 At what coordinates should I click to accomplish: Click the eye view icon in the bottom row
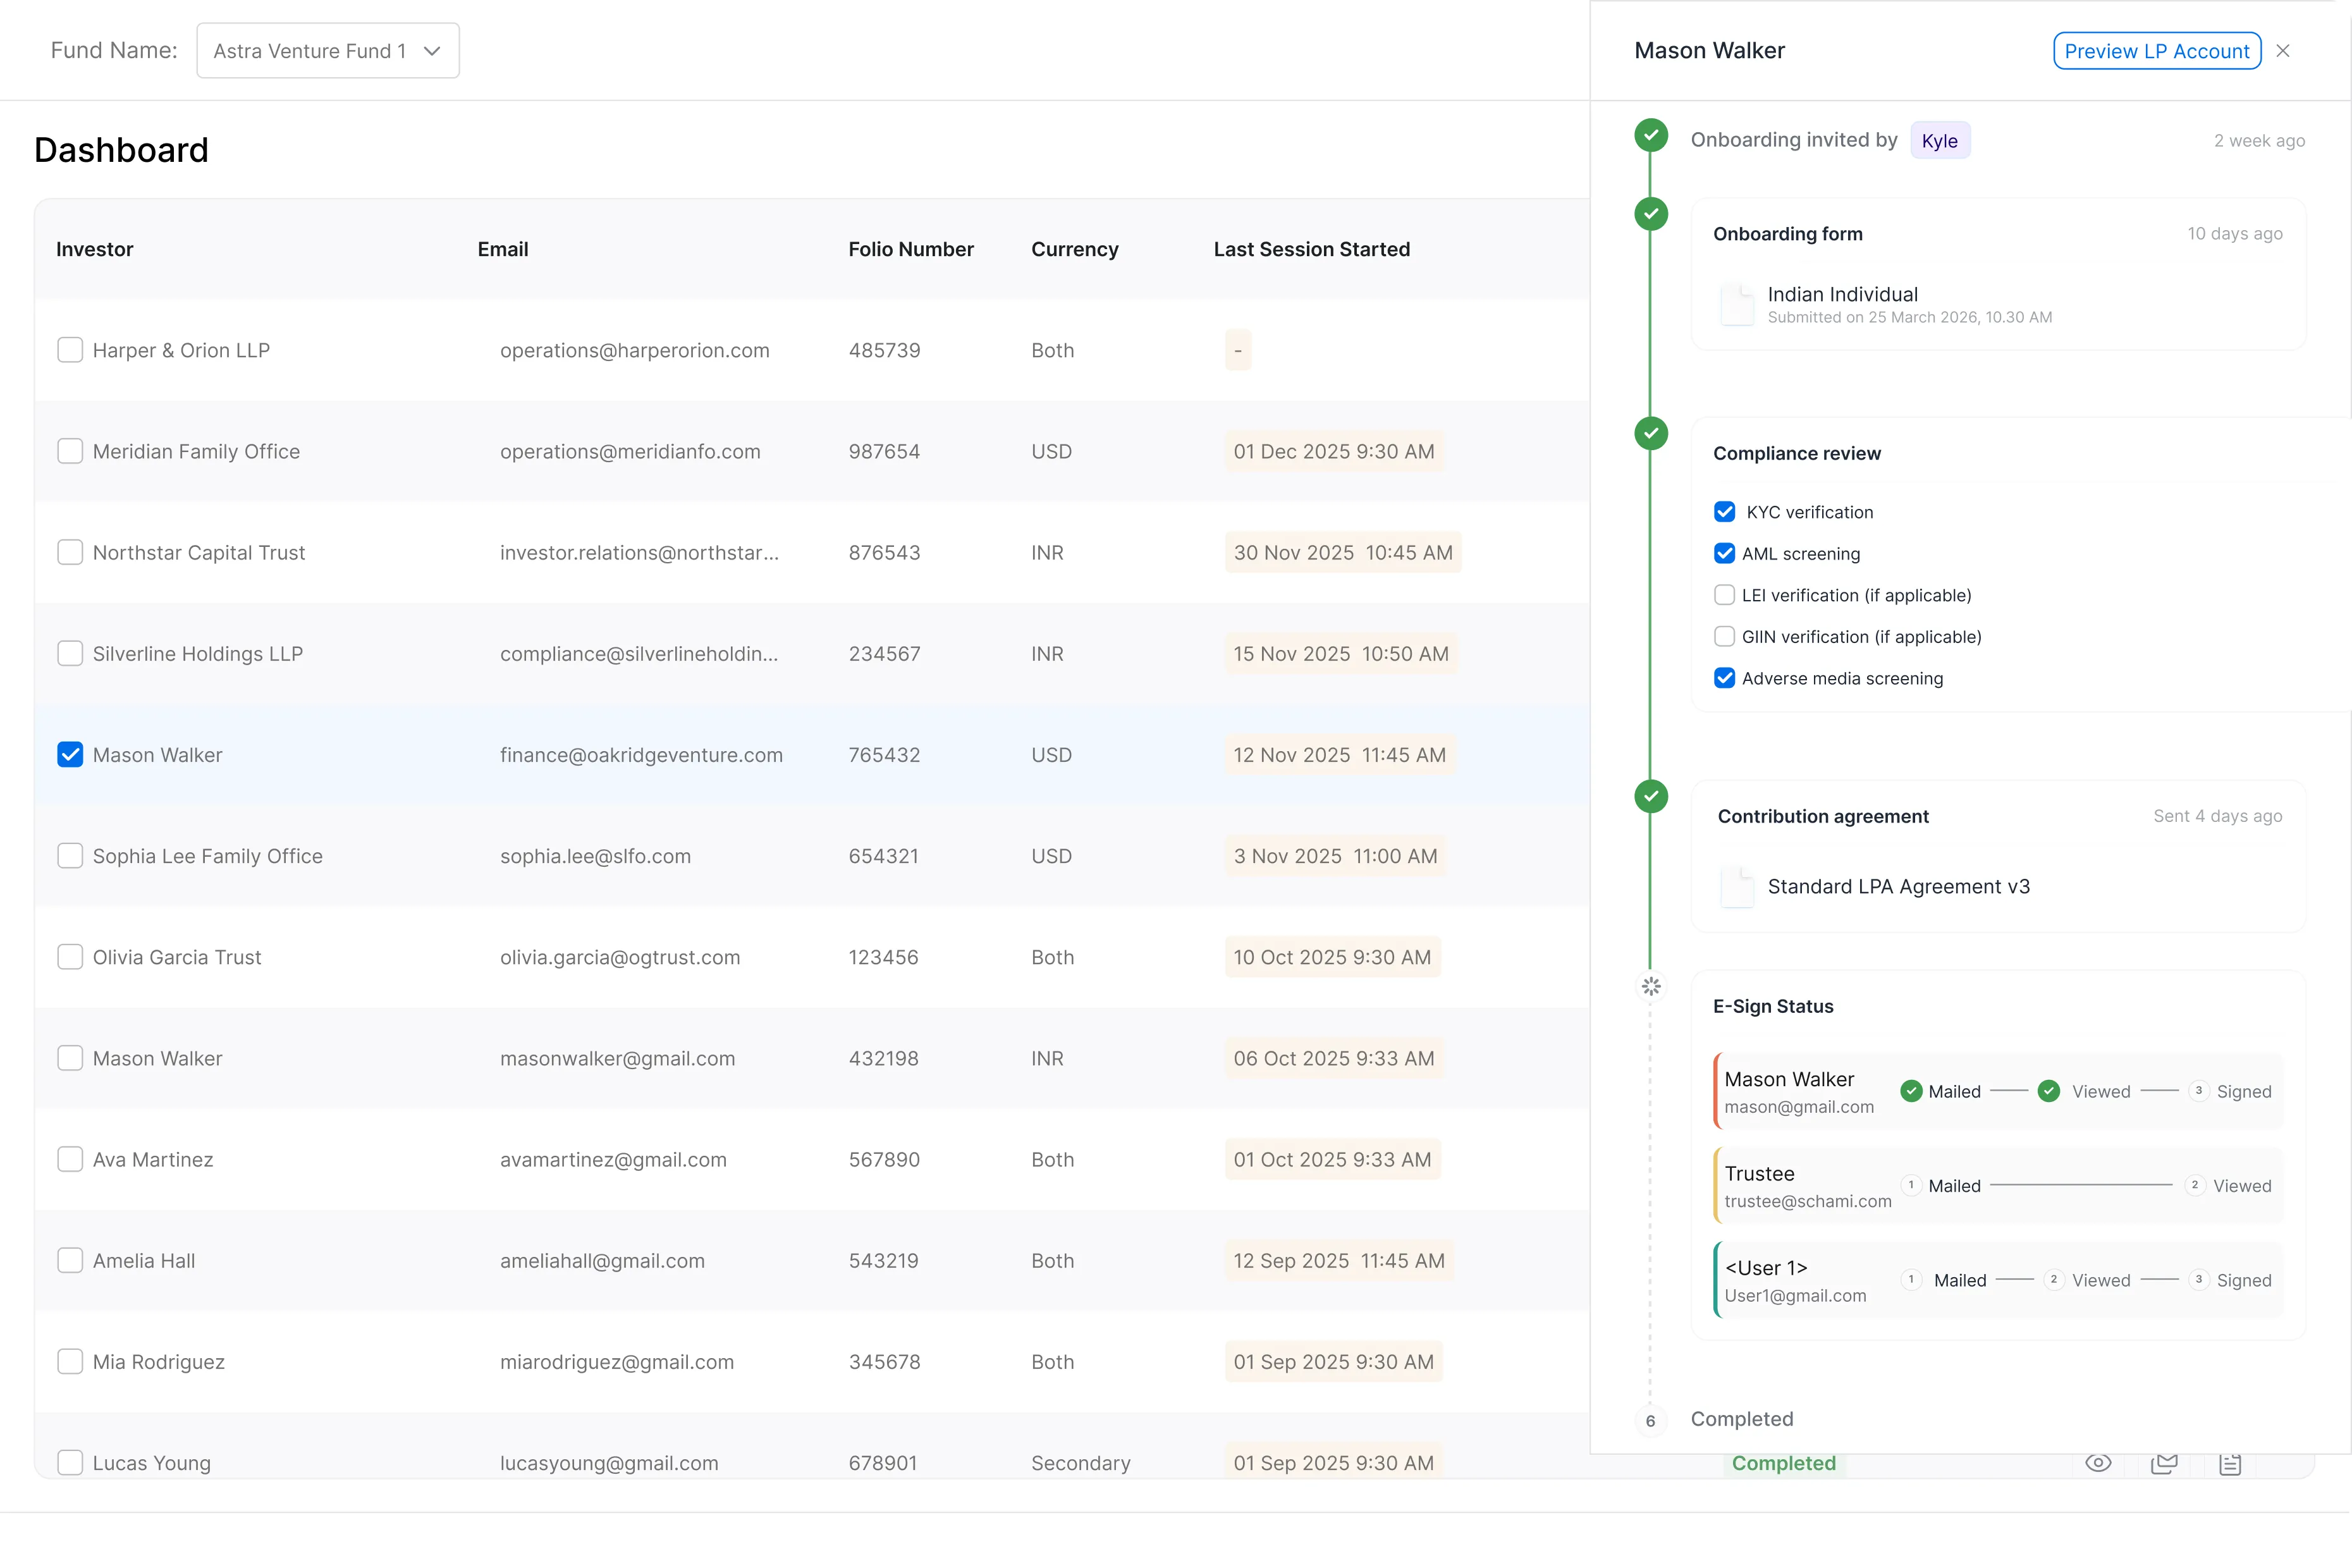pyautogui.click(x=2098, y=1463)
